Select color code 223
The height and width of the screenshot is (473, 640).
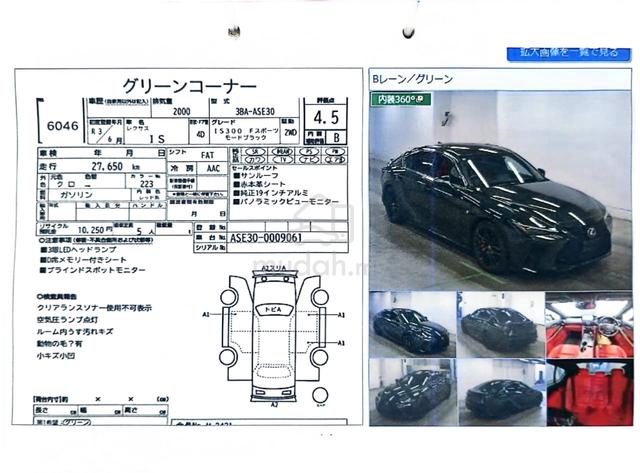click(147, 184)
